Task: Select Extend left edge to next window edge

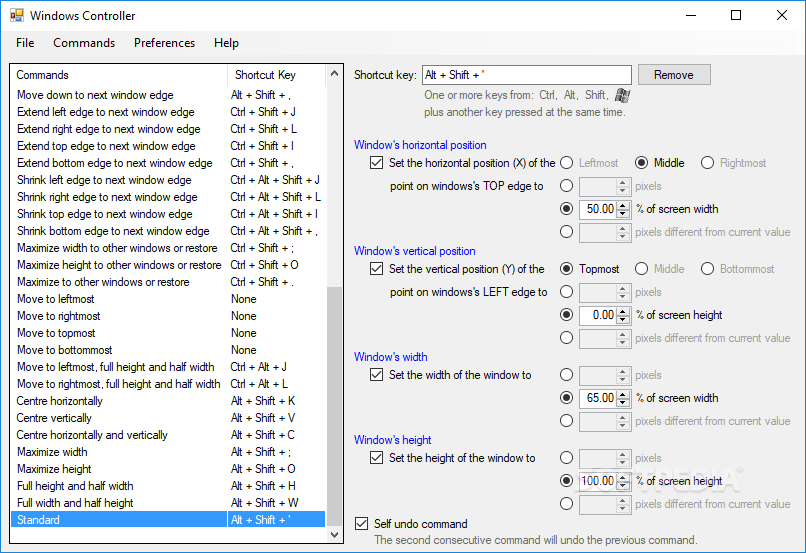Action: pyautogui.click(x=168, y=112)
